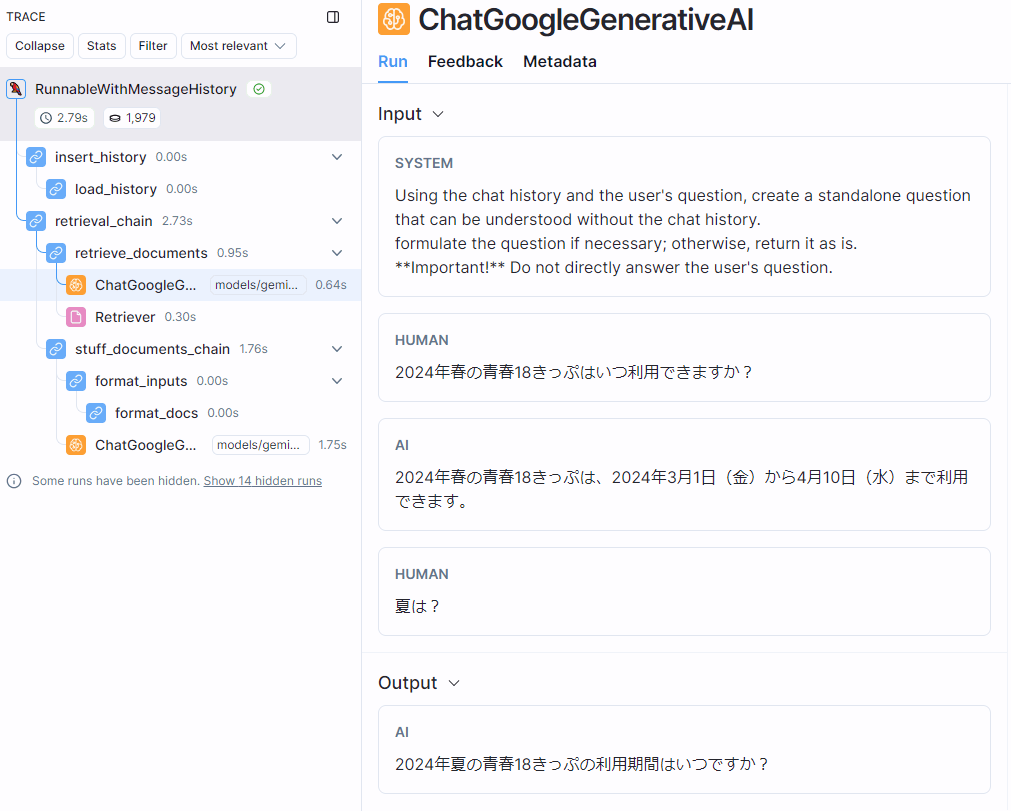
Task: Click models/gemi tag on the 0.64s run
Action: 257,285
